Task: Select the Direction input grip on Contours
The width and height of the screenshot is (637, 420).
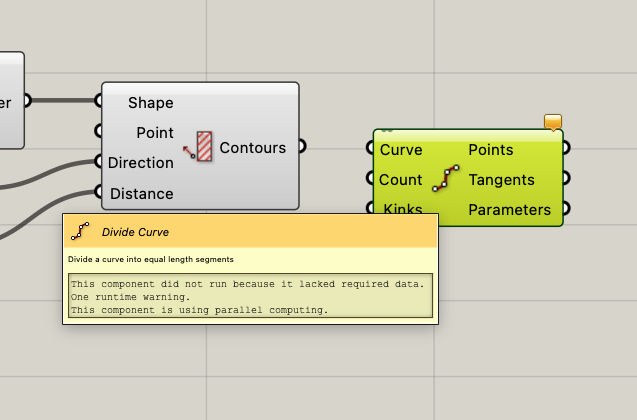Action: [99, 162]
